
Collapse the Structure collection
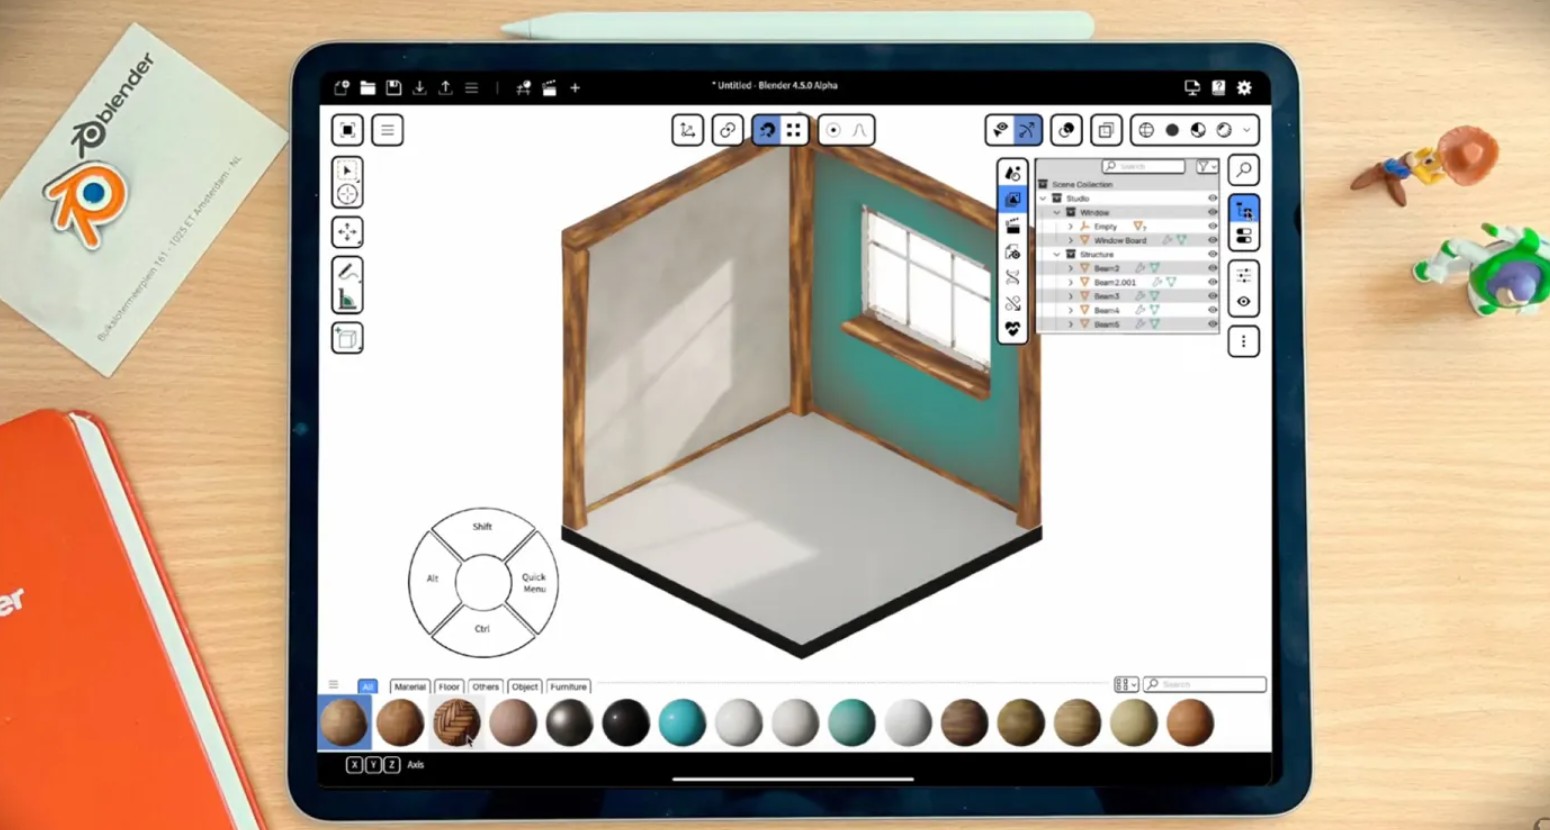1057,254
